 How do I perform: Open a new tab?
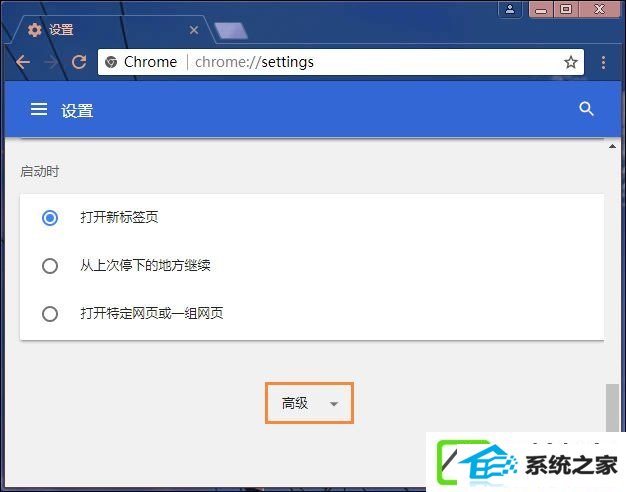click(x=231, y=31)
